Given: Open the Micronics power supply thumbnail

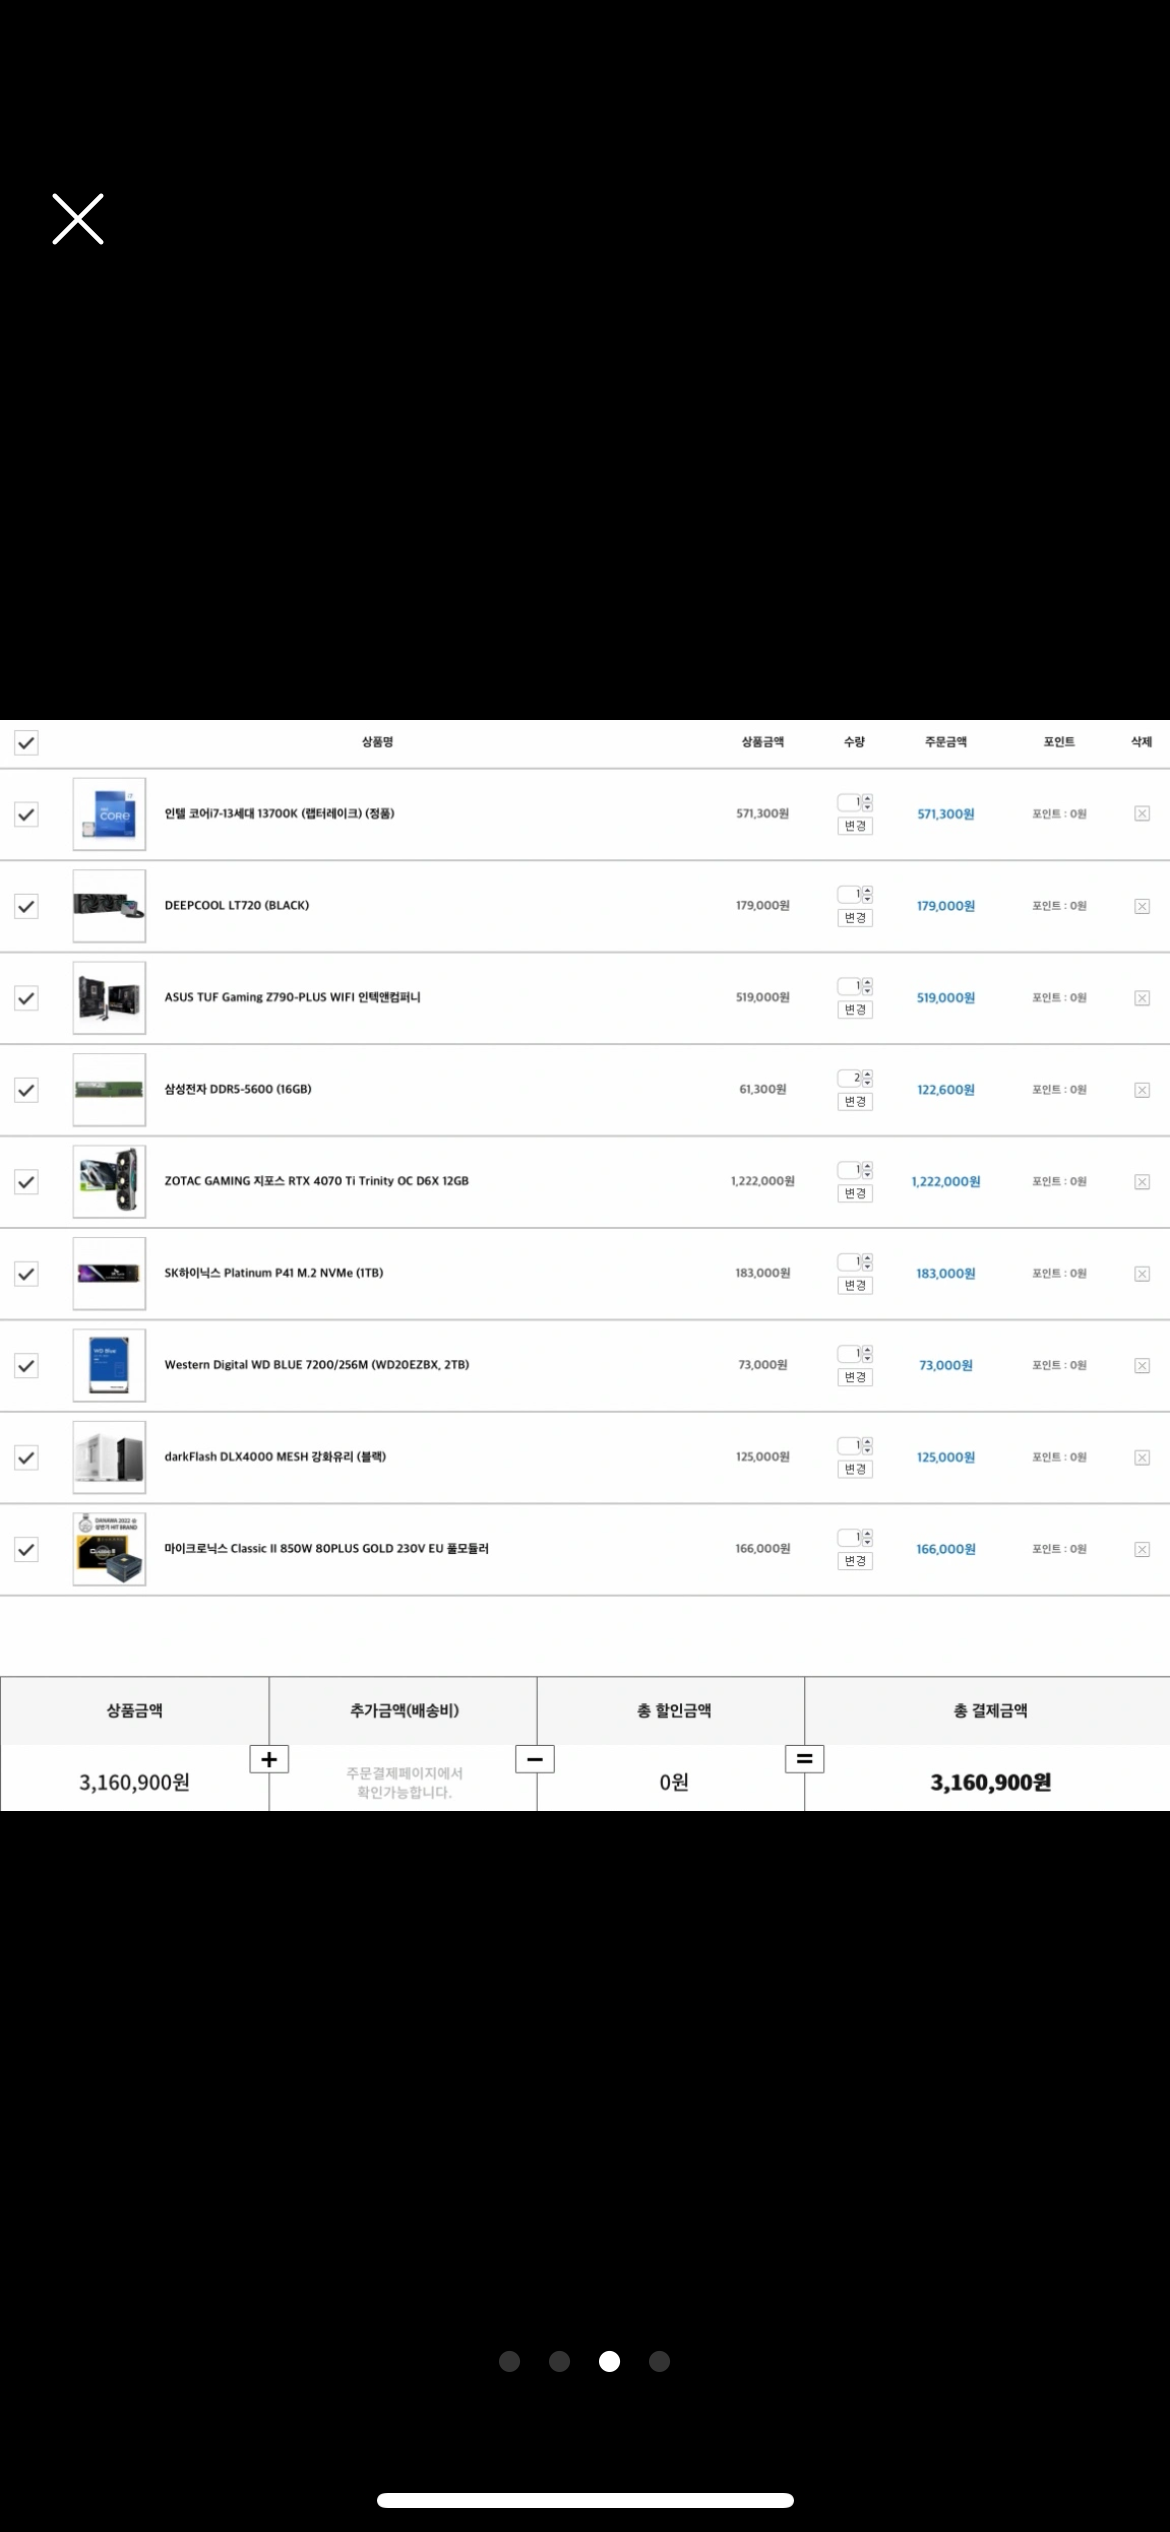Looking at the screenshot, I should [109, 1550].
